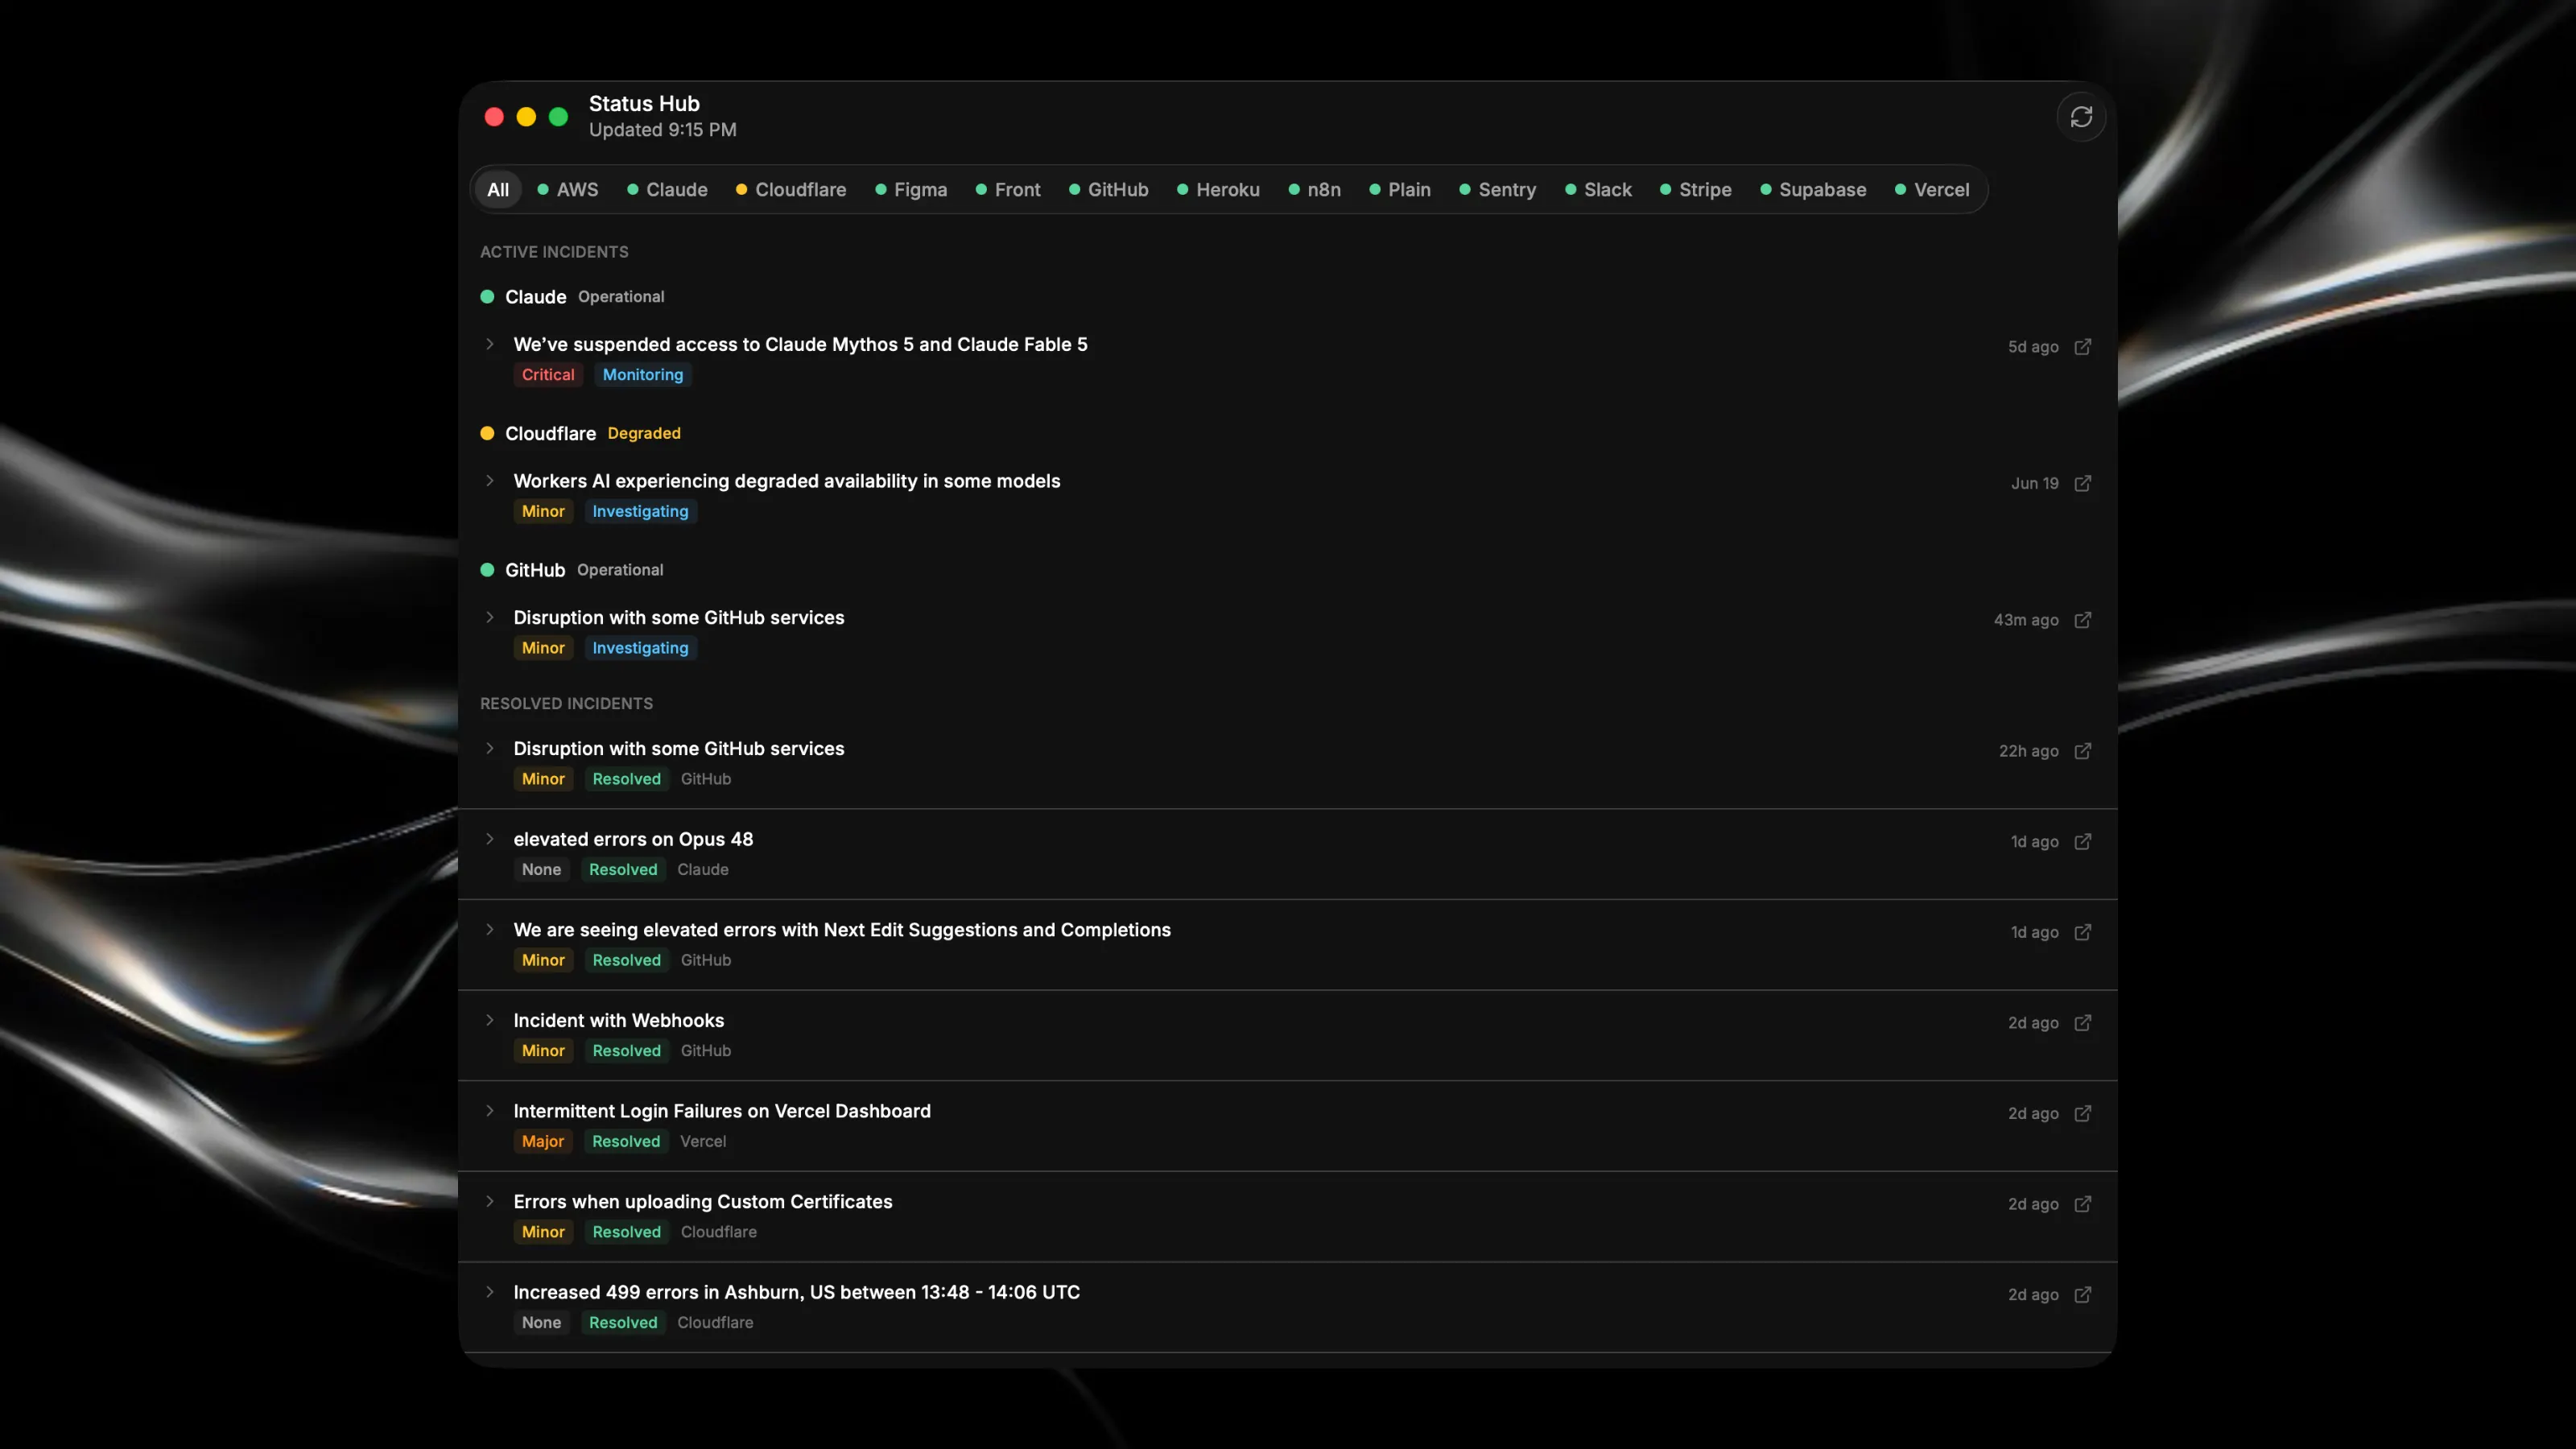Click the Intermittent Login Failures on Vercel Dashboard title
Image resolution: width=2576 pixels, height=1449 pixels.
tap(722, 1111)
